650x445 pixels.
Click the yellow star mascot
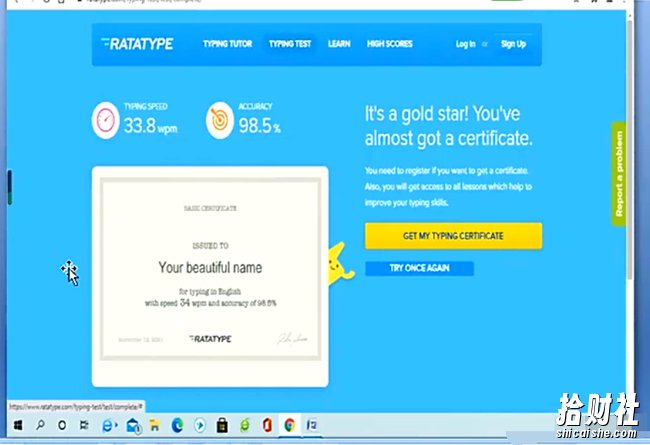click(340, 264)
